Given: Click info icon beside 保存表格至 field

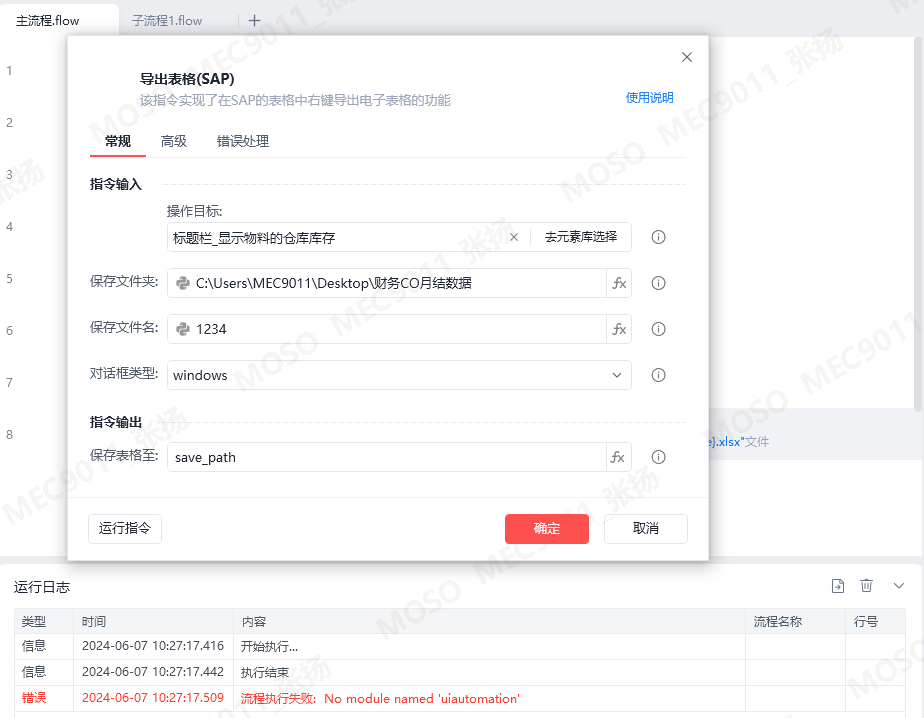Looking at the screenshot, I should point(658,457).
